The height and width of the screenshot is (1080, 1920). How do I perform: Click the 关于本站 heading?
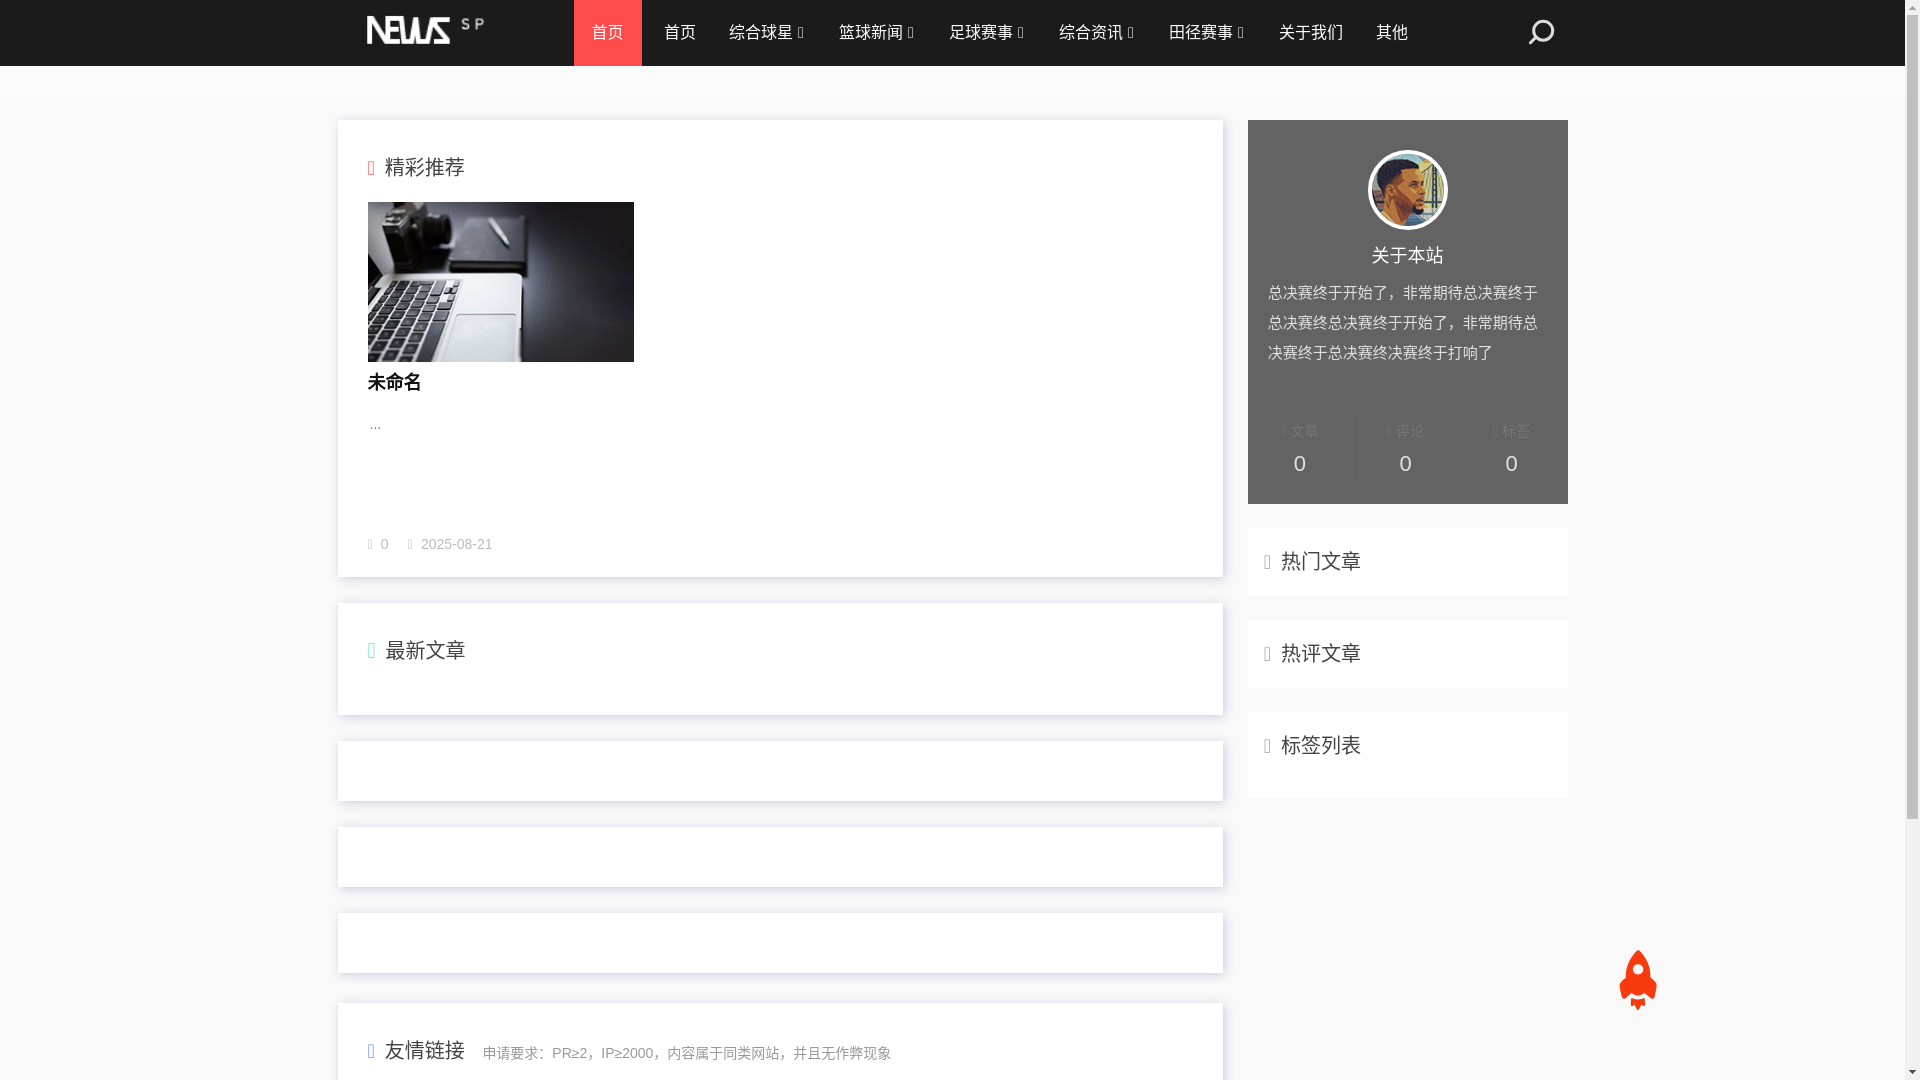pos(1407,256)
